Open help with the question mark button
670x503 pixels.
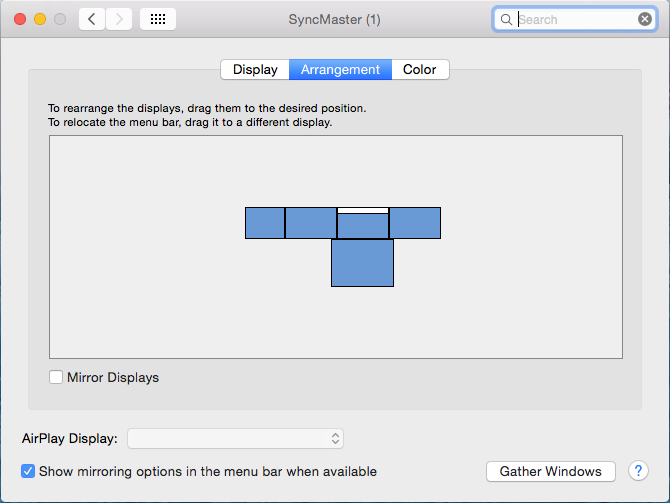[x=637, y=471]
